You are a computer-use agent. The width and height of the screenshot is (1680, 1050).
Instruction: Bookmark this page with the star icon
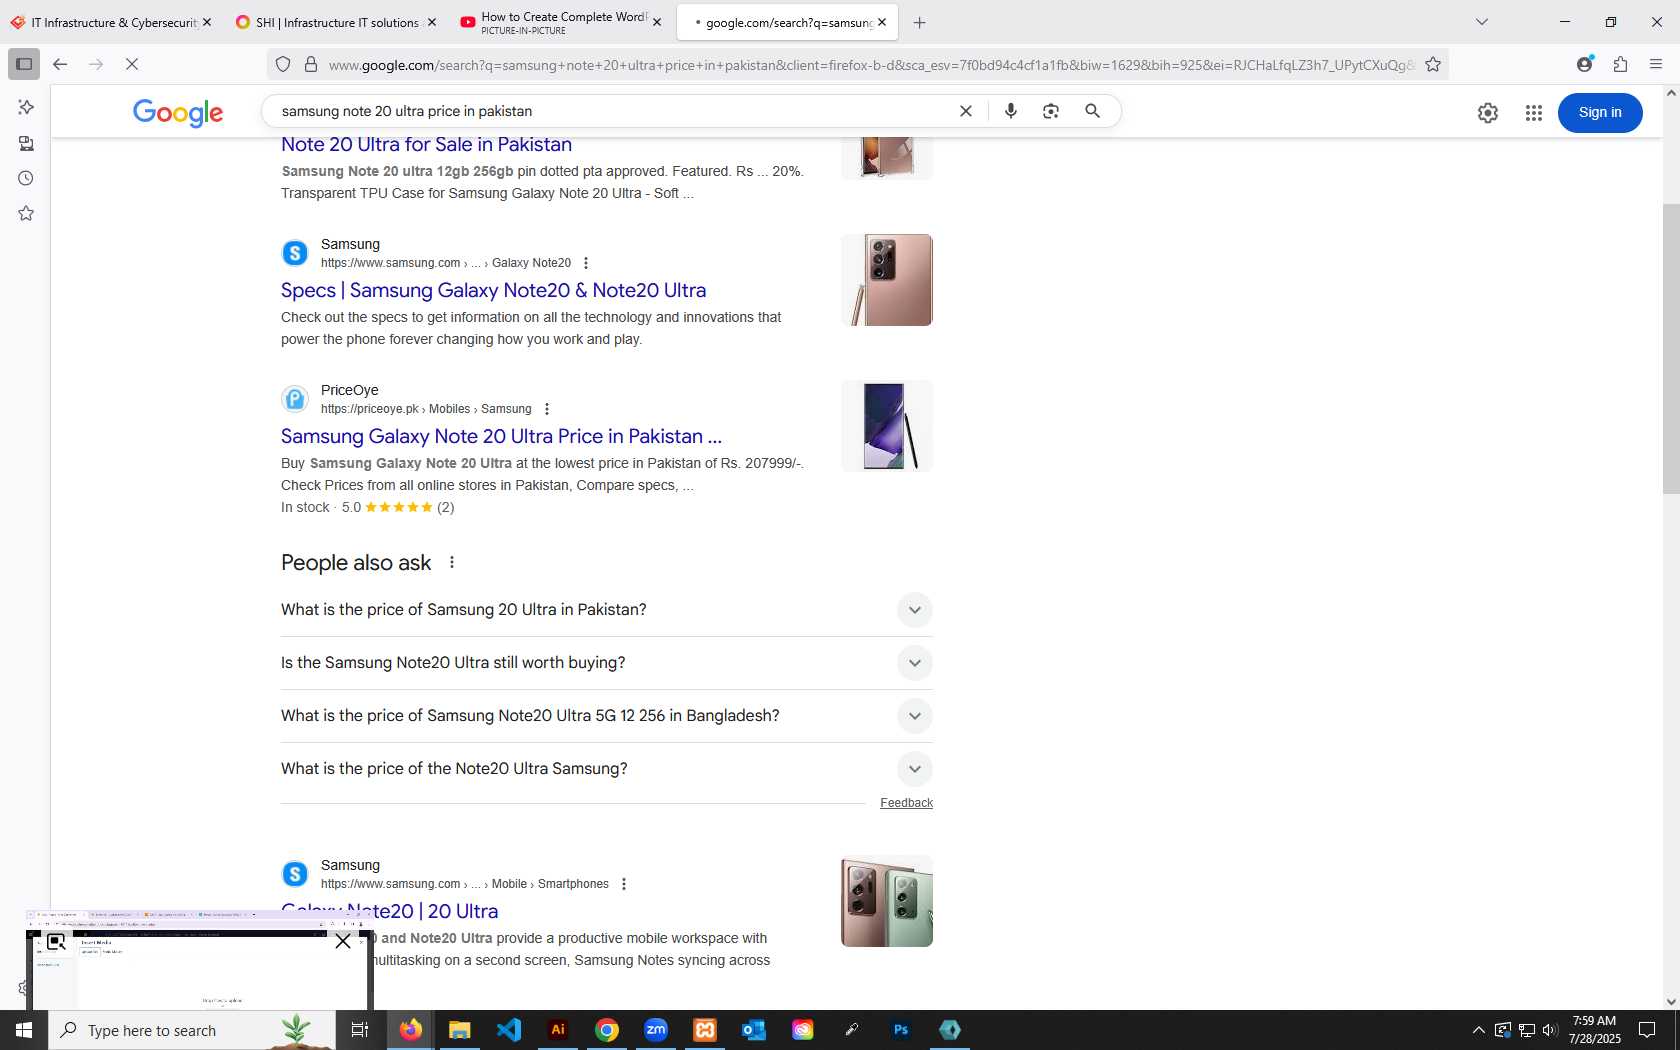1433,65
